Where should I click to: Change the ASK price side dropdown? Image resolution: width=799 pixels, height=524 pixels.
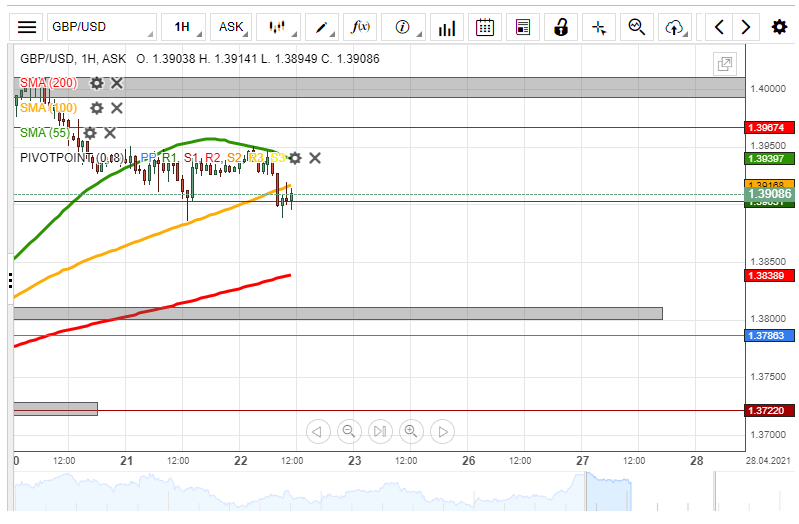[231, 27]
